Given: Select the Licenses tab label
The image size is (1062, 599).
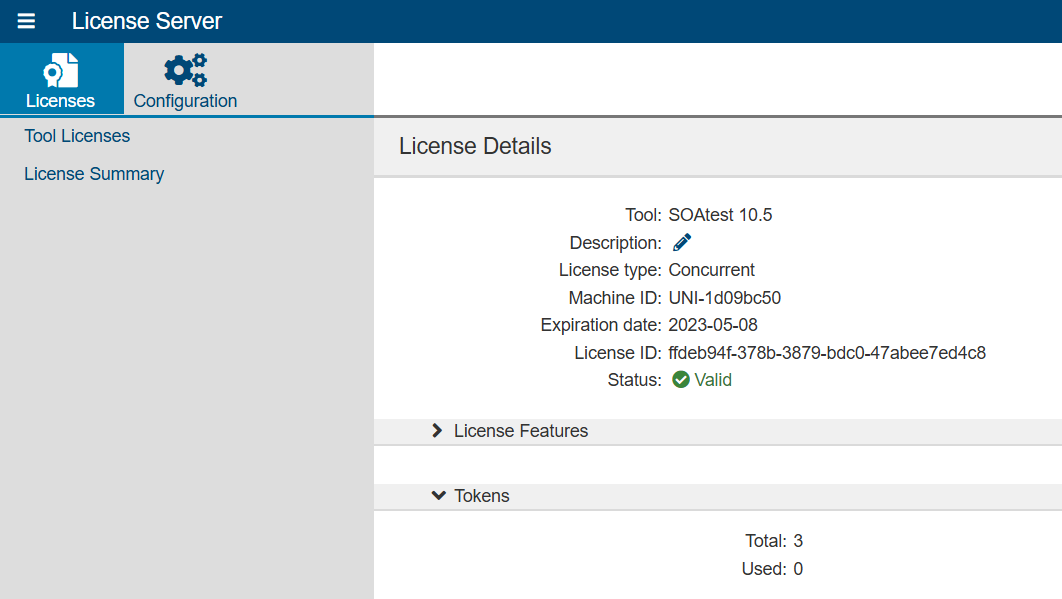Looking at the screenshot, I should click(60, 101).
